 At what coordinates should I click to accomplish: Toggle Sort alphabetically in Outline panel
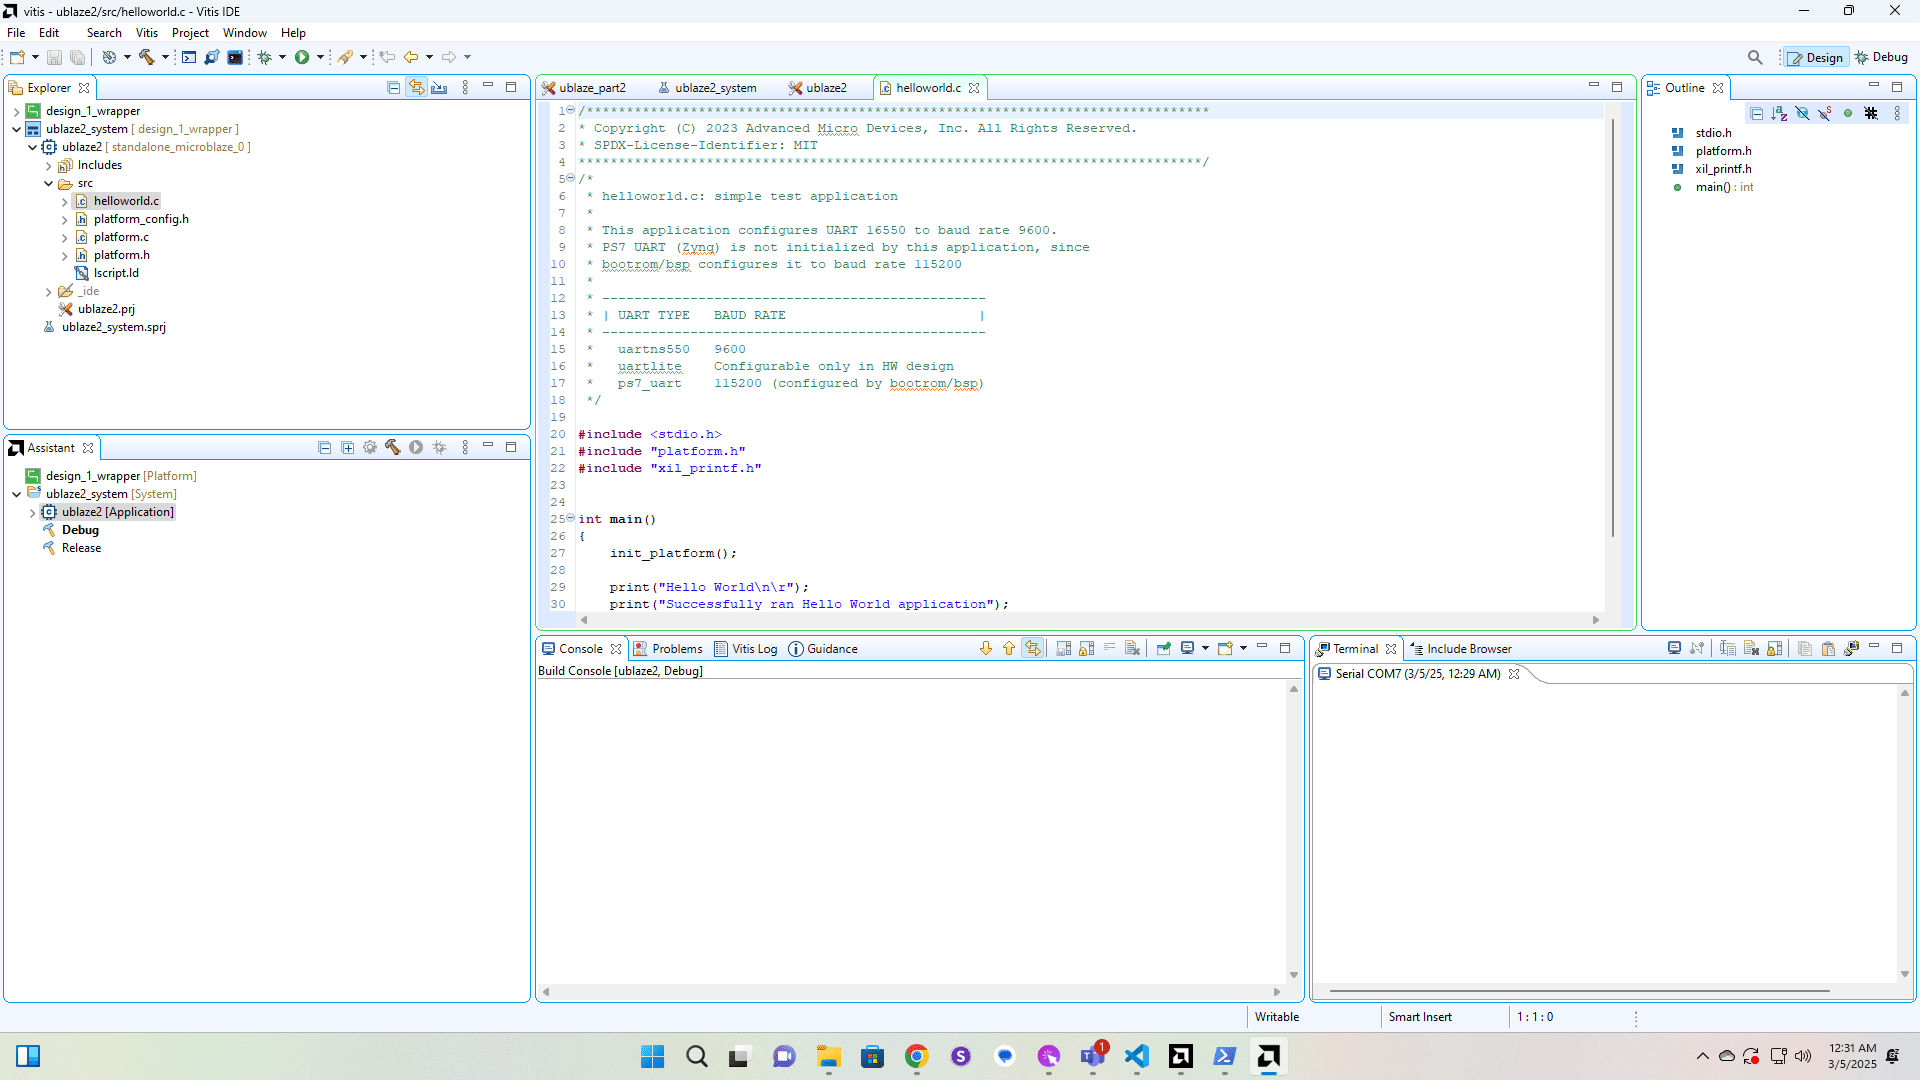tap(1779, 114)
